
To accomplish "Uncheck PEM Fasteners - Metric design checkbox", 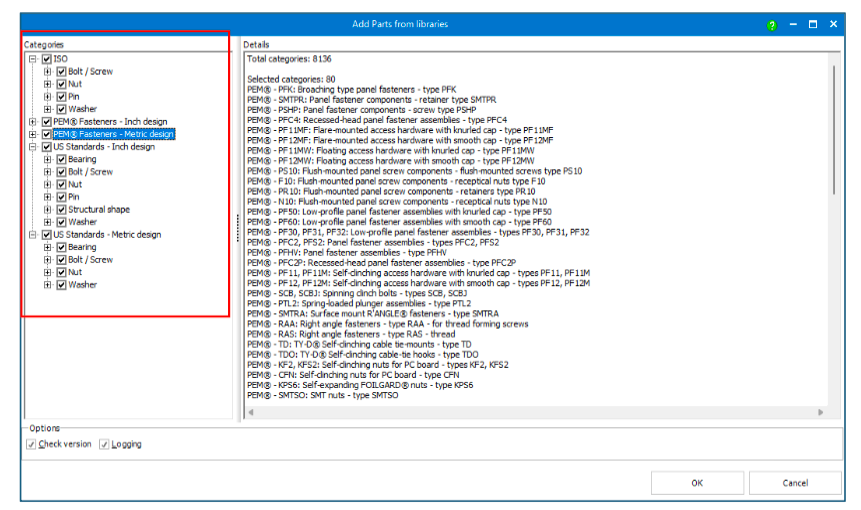I will [x=47, y=134].
